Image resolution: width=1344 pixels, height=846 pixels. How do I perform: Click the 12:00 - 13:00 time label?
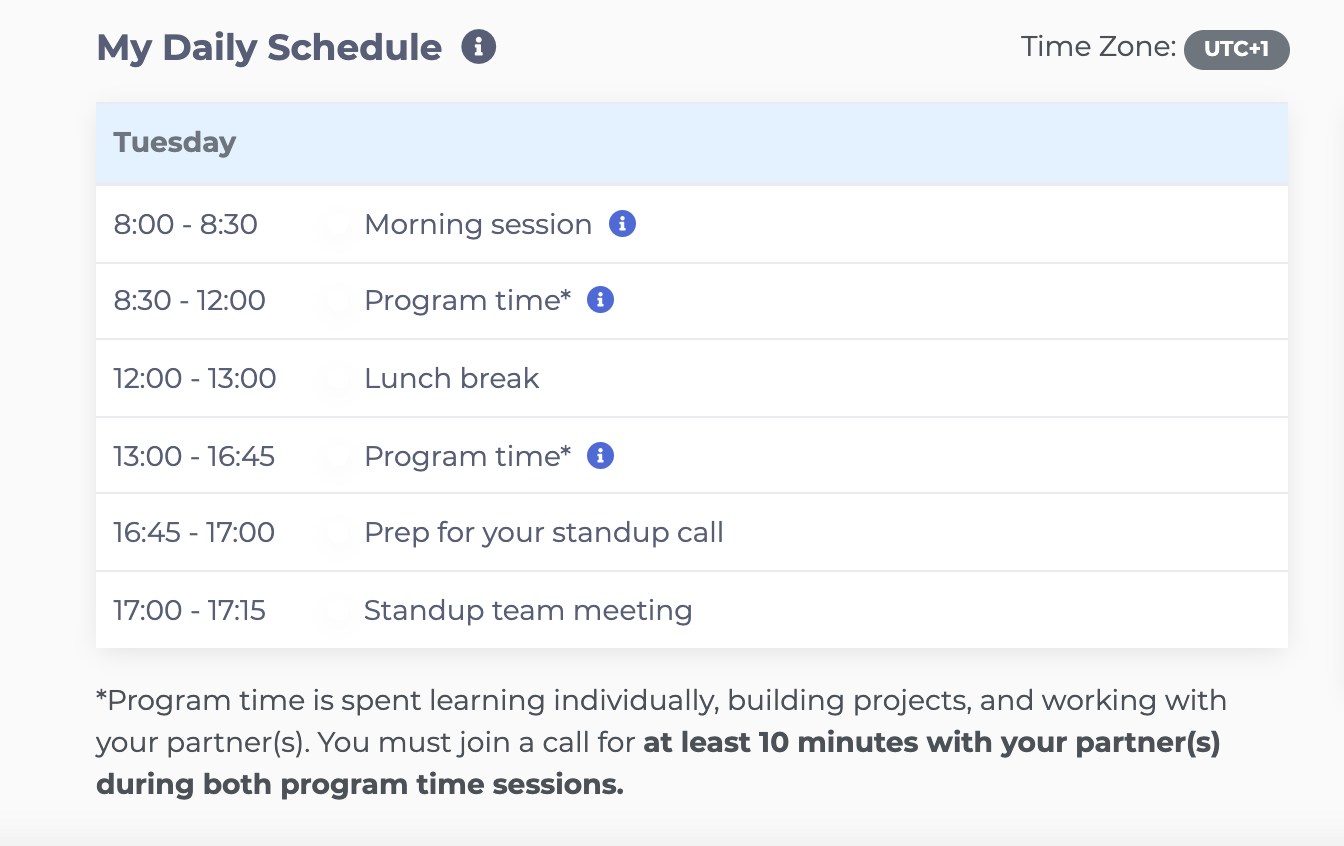pos(195,378)
